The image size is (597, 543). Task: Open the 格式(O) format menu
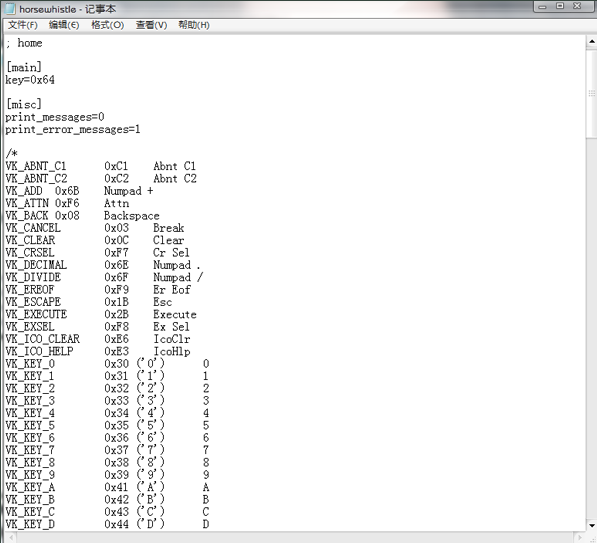point(107,25)
